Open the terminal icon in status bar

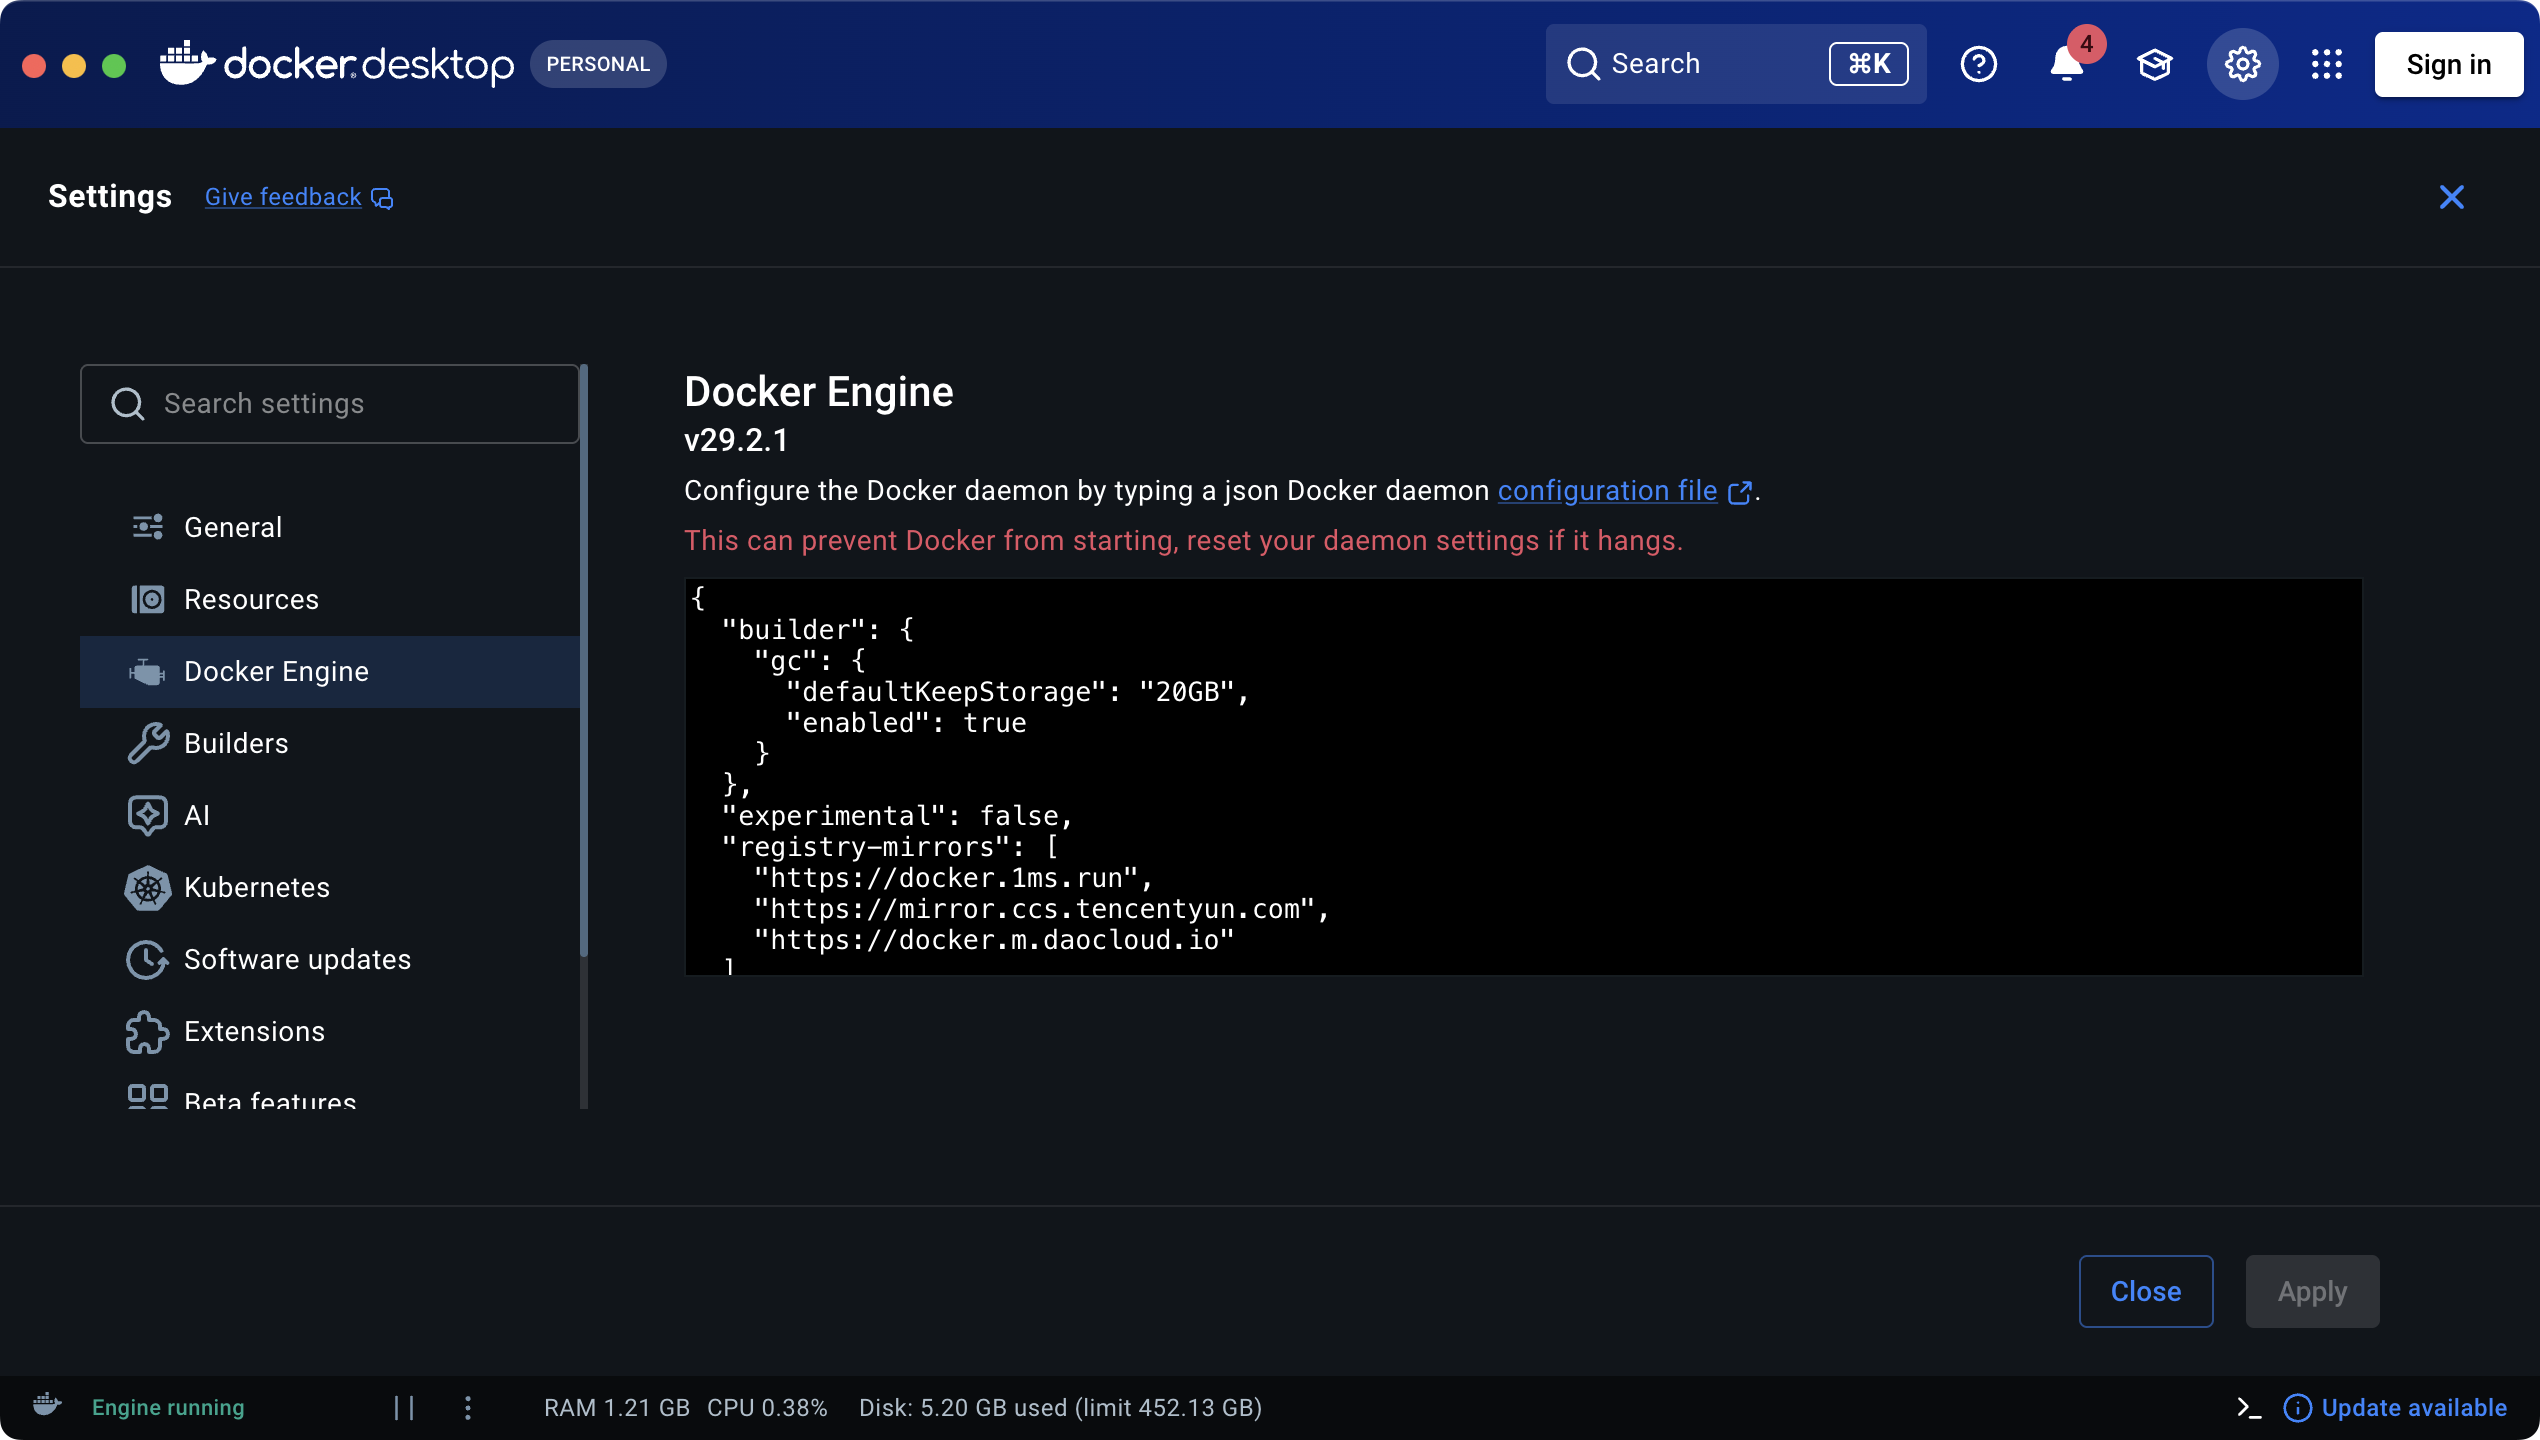pyautogui.click(x=2249, y=1408)
